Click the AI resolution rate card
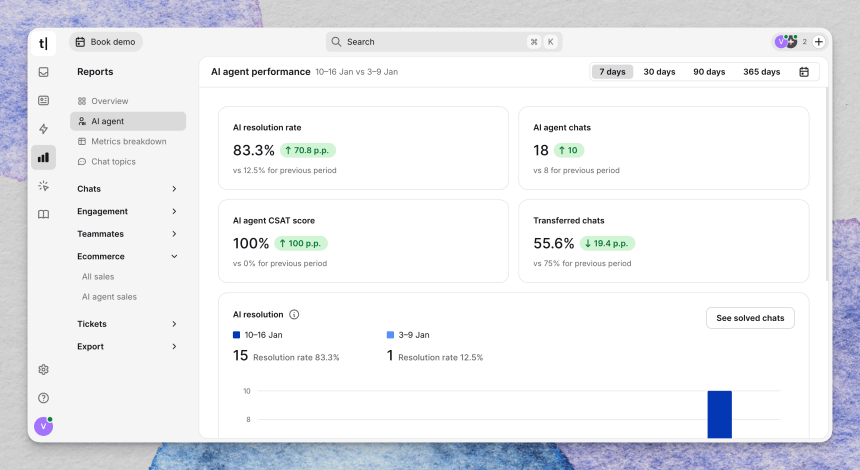This screenshot has height=470, width=860. coord(363,148)
